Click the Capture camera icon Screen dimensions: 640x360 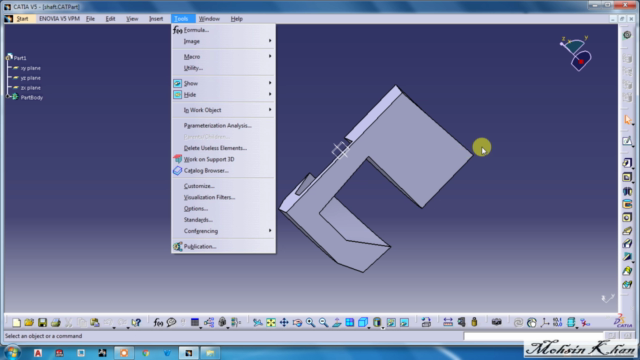[496, 322]
